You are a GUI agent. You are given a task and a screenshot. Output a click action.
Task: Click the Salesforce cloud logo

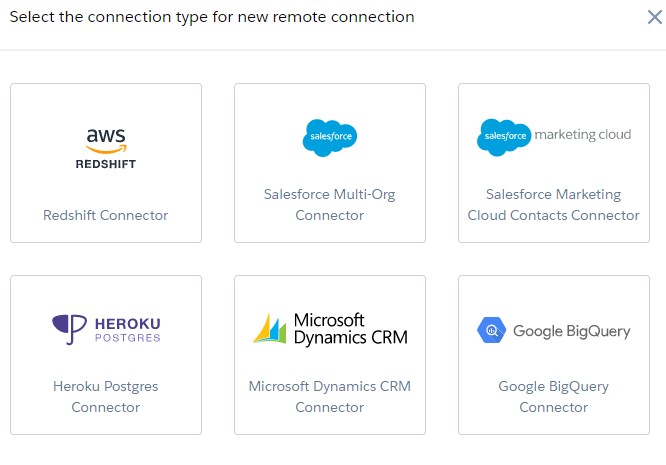pyautogui.click(x=330, y=138)
